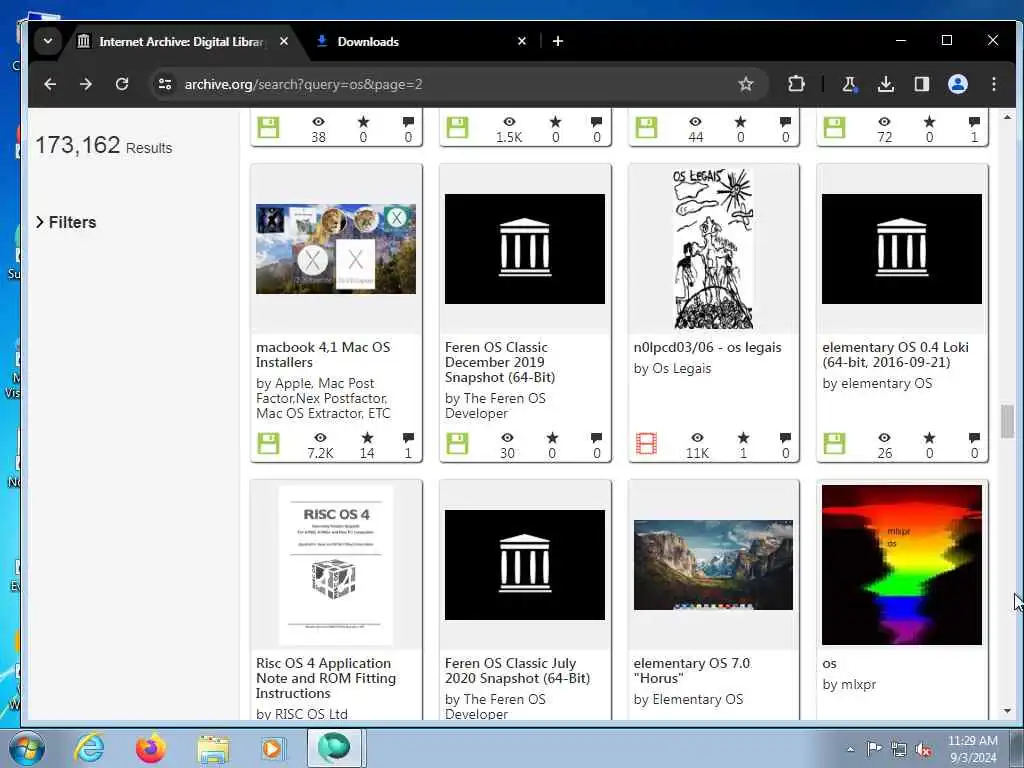This screenshot has width=1024, height=768.
Task: Click views eye on os legais card
Action: click(x=697, y=438)
